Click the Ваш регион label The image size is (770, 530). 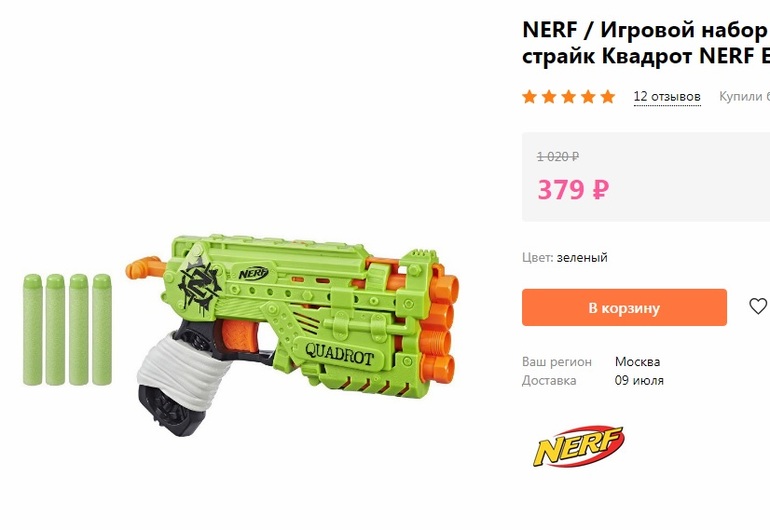coord(557,362)
